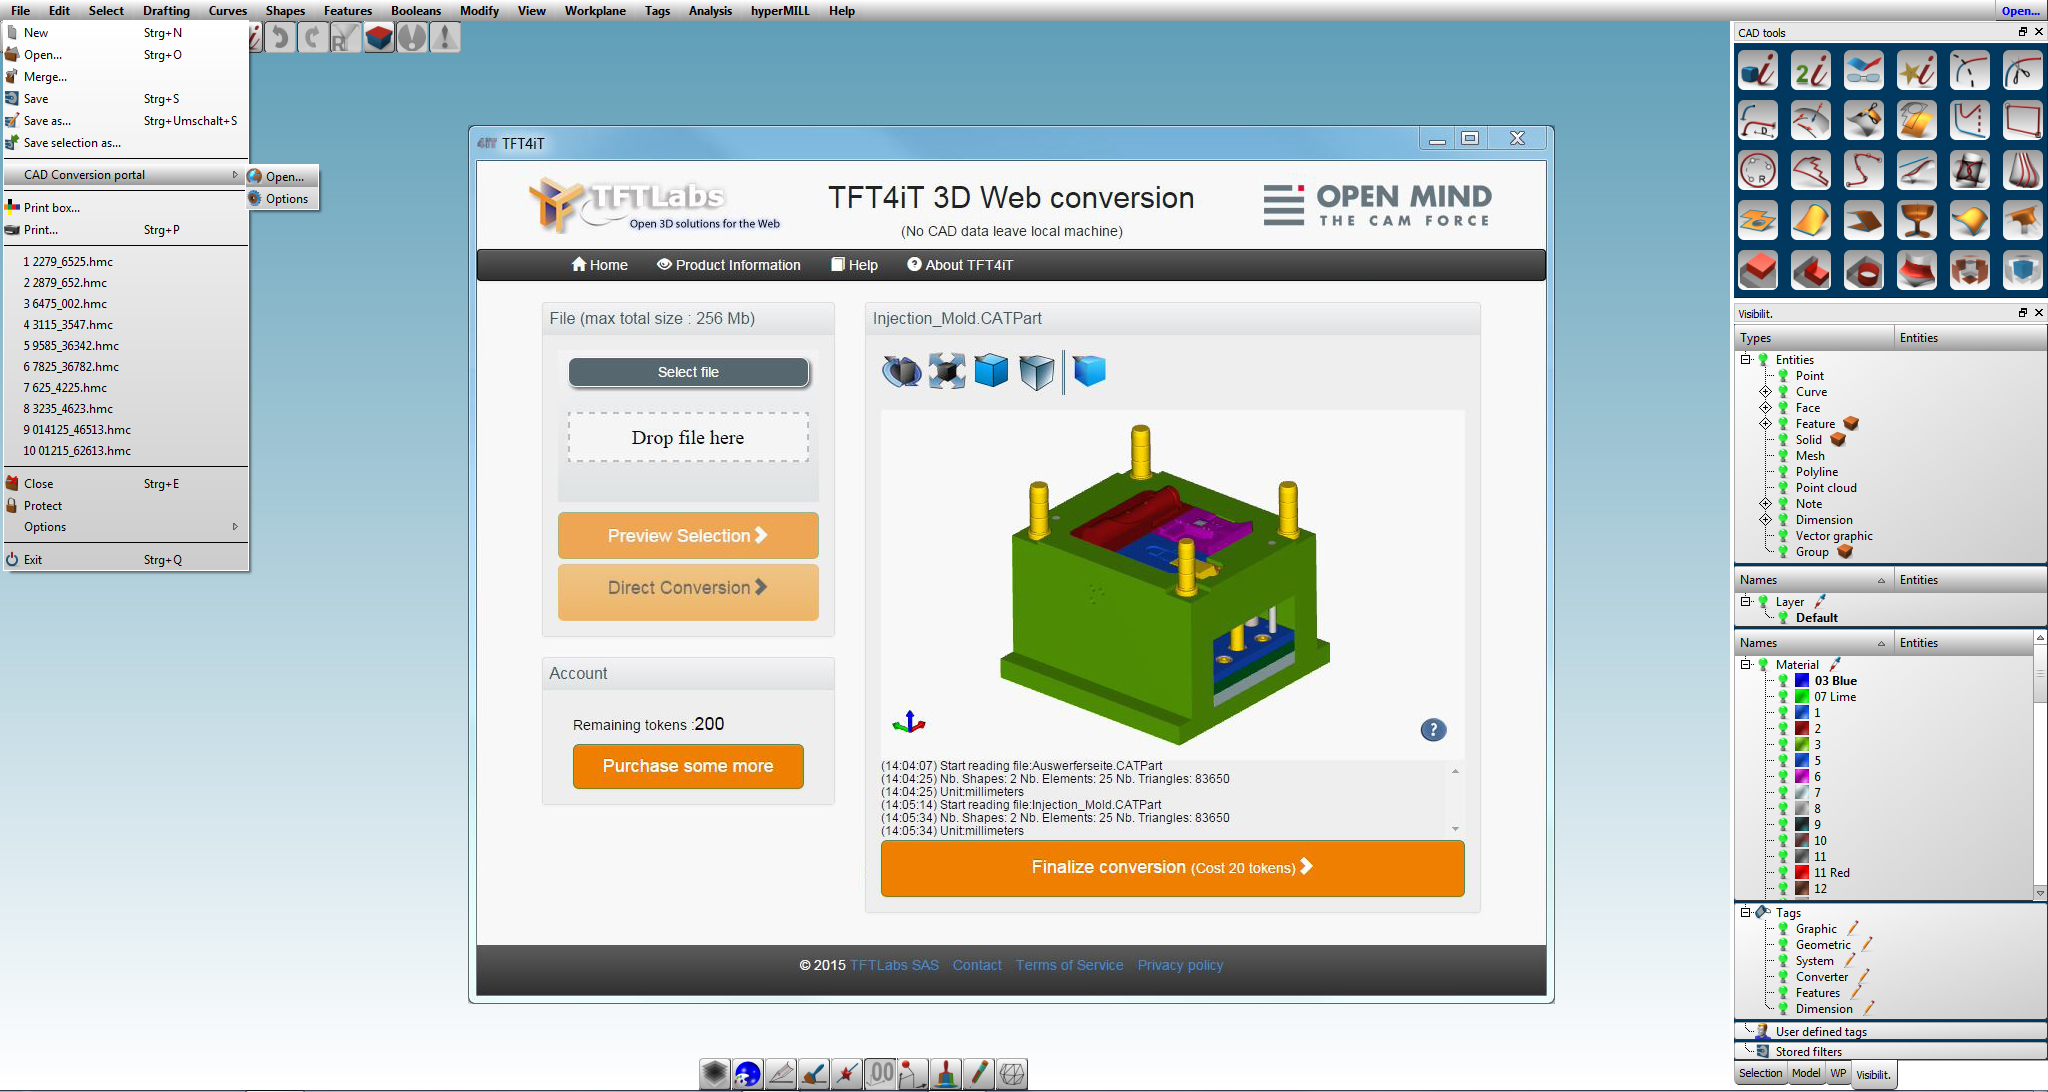2048x1092 pixels.
Task: Toggle visibility bulb for Point cloud
Action: click(x=1783, y=488)
